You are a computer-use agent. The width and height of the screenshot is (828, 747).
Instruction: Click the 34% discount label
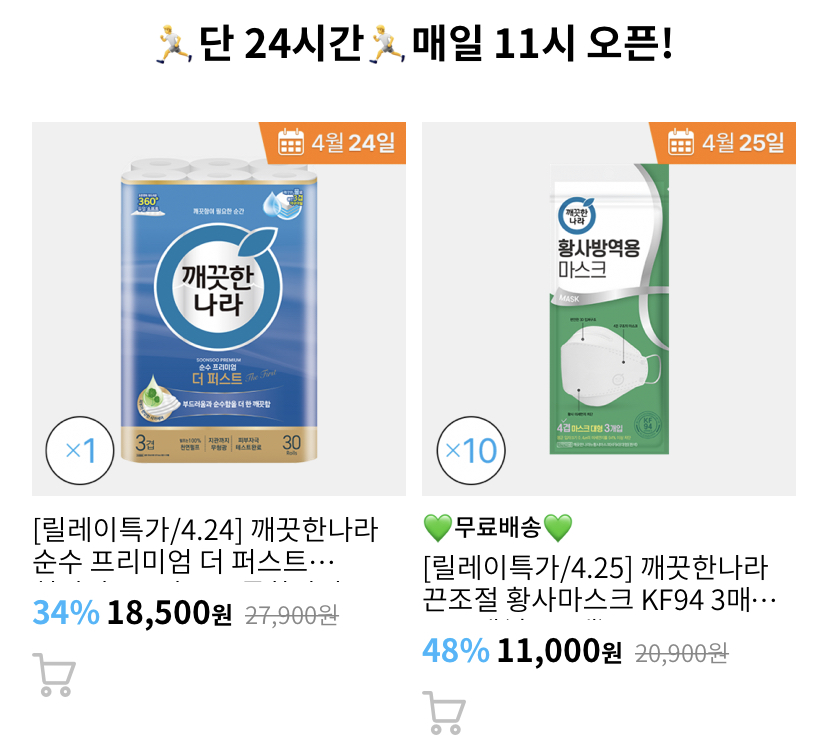(66, 612)
